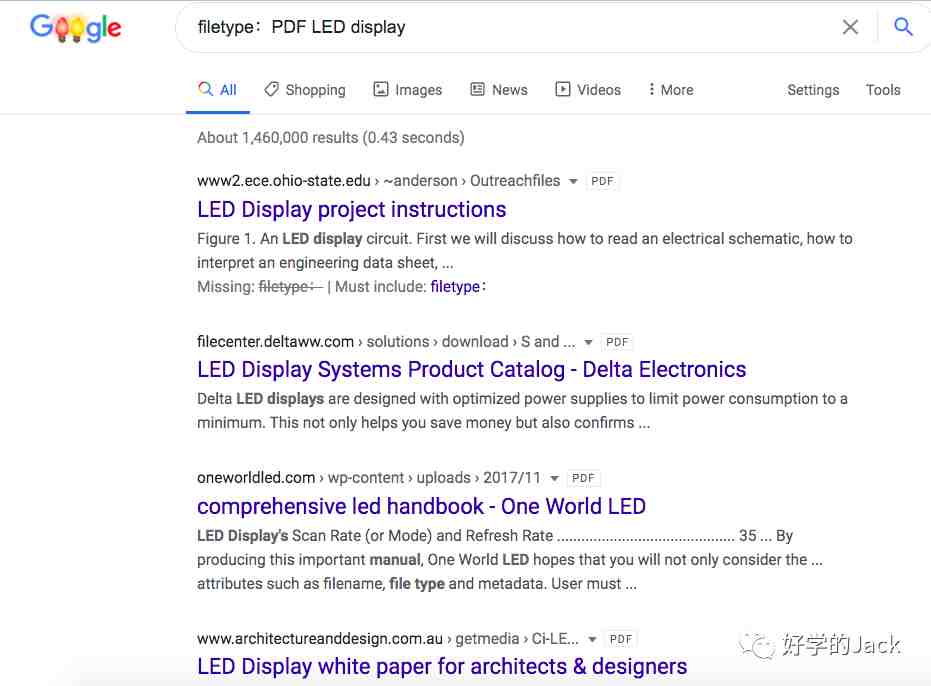Viewport: 931px width, 686px height.
Task: Open LED Display Systems Product Catalog link
Action: [471, 370]
